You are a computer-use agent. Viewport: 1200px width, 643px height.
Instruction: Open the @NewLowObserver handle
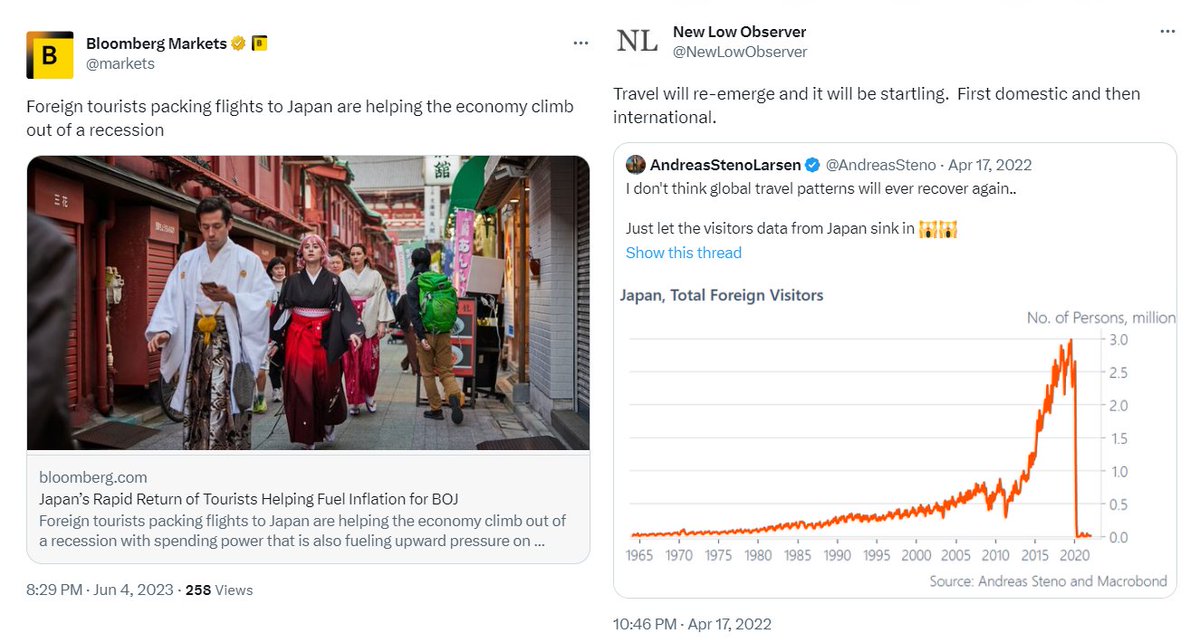740,51
